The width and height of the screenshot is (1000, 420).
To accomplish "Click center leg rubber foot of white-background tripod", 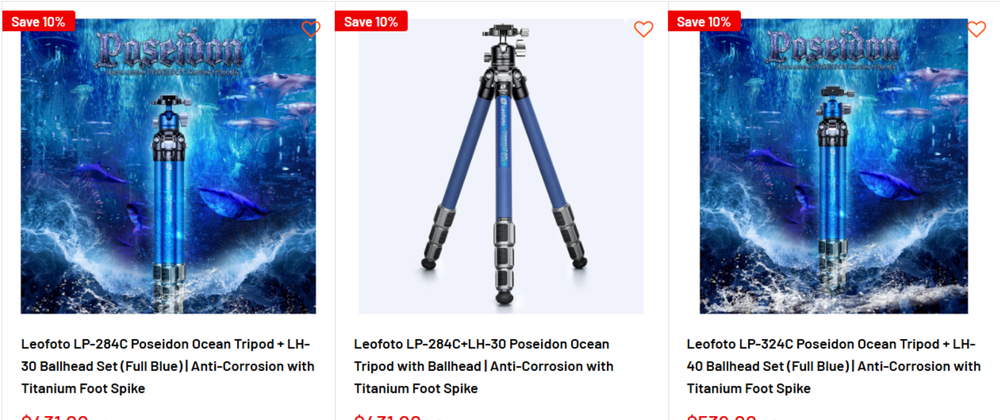I will click(x=504, y=298).
